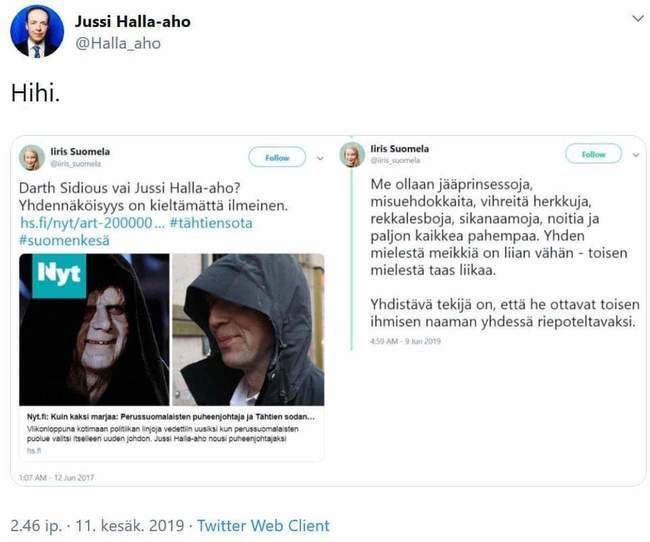650x542 pixels.
Task: Open the 4:59 AM - 9 Jun 2019 timestamp
Action: (x=405, y=341)
